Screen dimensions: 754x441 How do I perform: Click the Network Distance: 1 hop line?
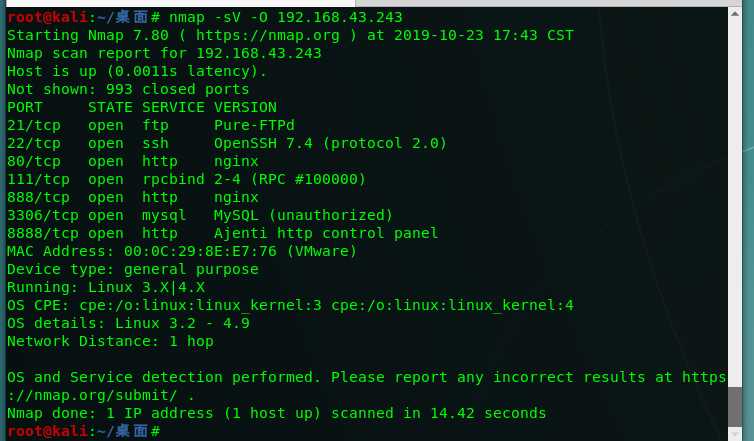[110, 341]
